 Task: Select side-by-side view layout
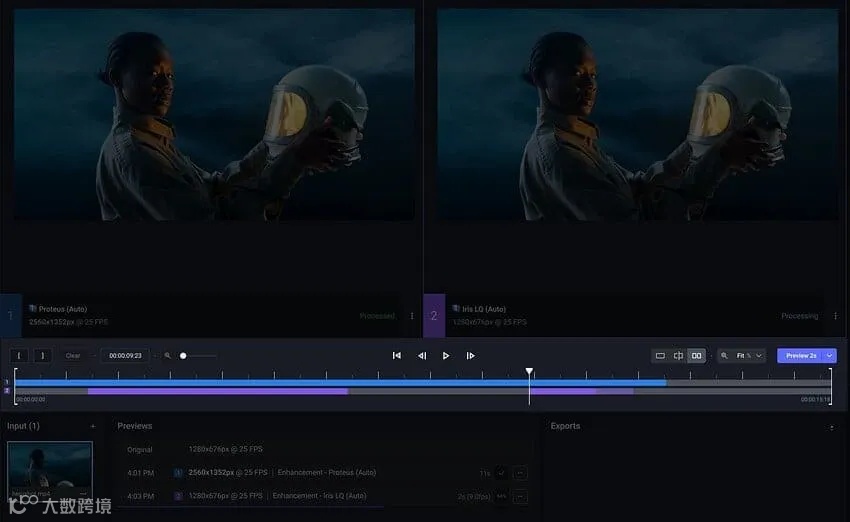pyautogui.click(x=697, y=356)
